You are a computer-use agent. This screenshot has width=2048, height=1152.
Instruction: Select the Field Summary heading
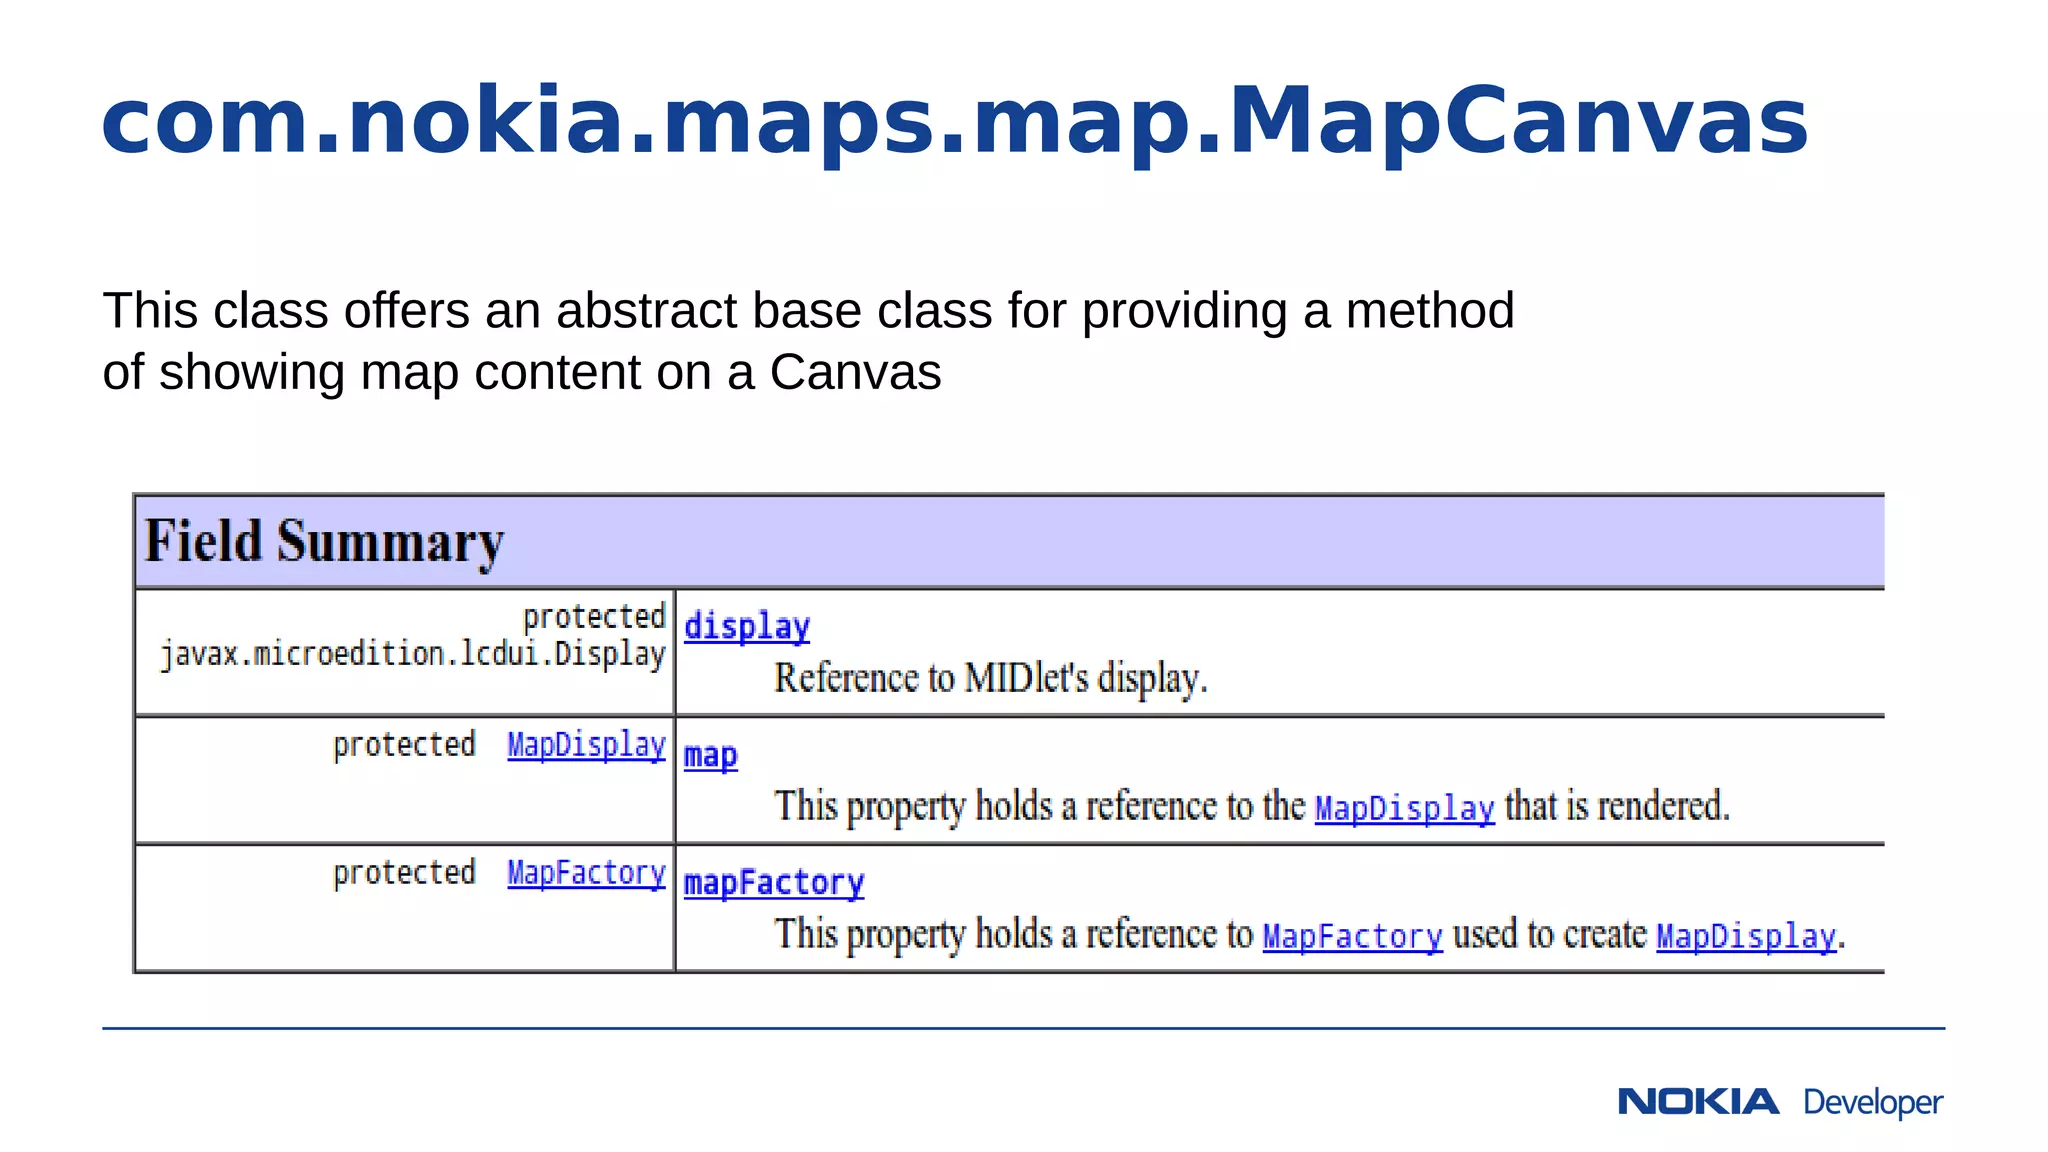click(x=325, y=541)
